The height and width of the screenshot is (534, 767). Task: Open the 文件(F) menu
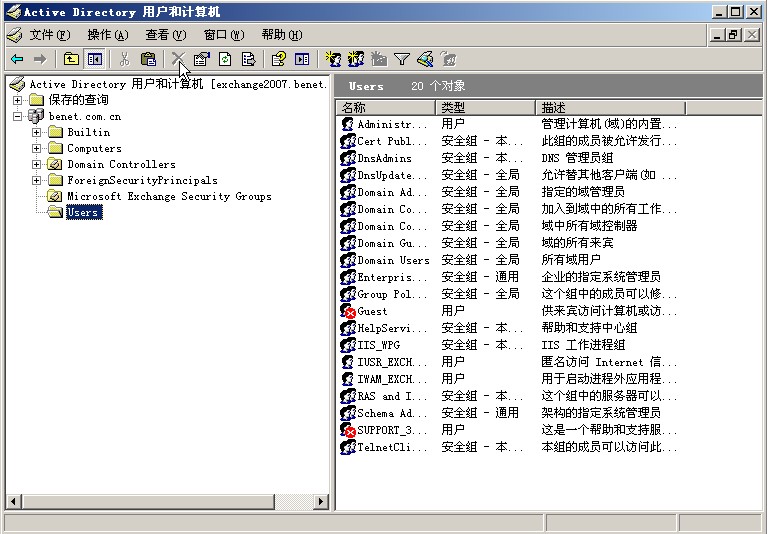coord(49,35)
